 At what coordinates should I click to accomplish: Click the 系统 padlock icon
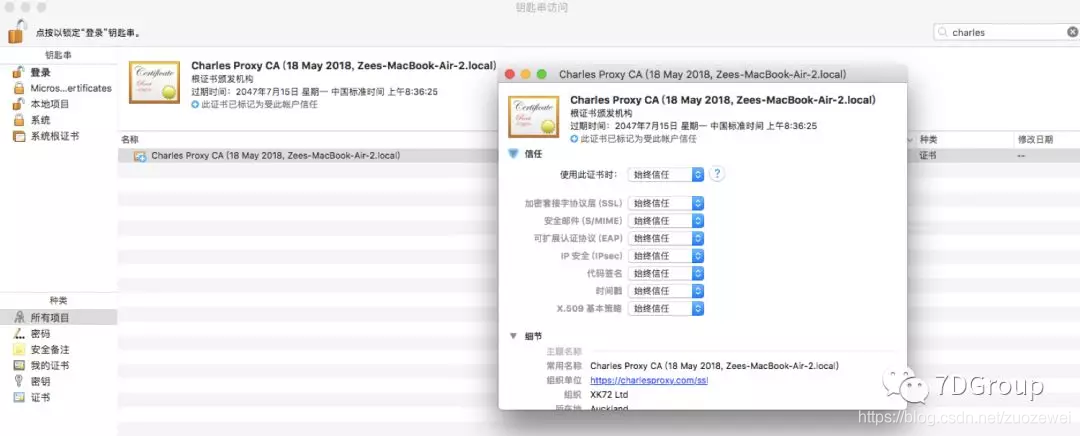point(19,120)
